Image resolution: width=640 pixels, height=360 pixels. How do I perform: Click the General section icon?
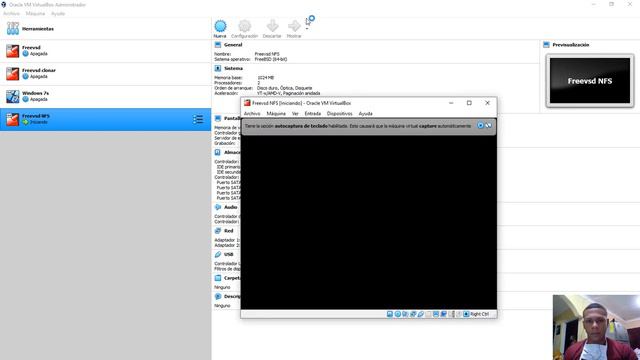[x=218, y=45]
